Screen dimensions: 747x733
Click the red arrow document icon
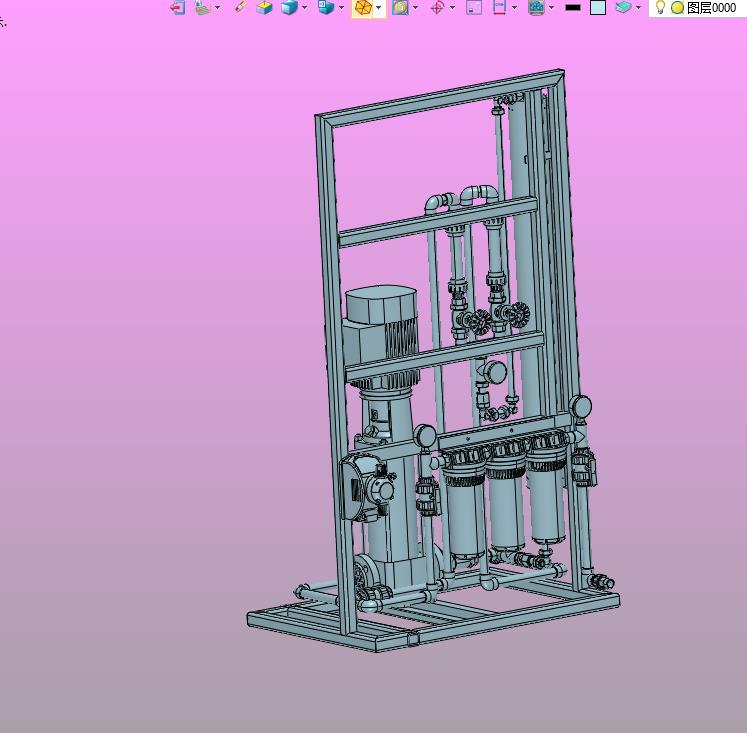178,7
